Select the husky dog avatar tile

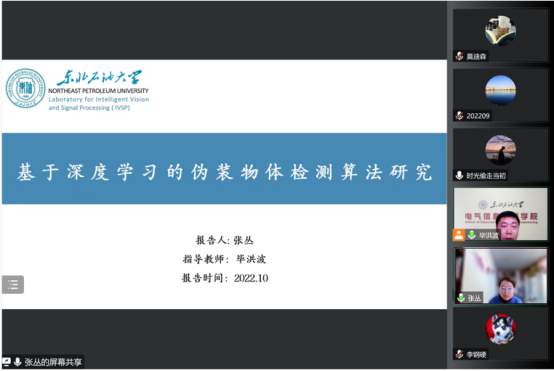point(500,329)
